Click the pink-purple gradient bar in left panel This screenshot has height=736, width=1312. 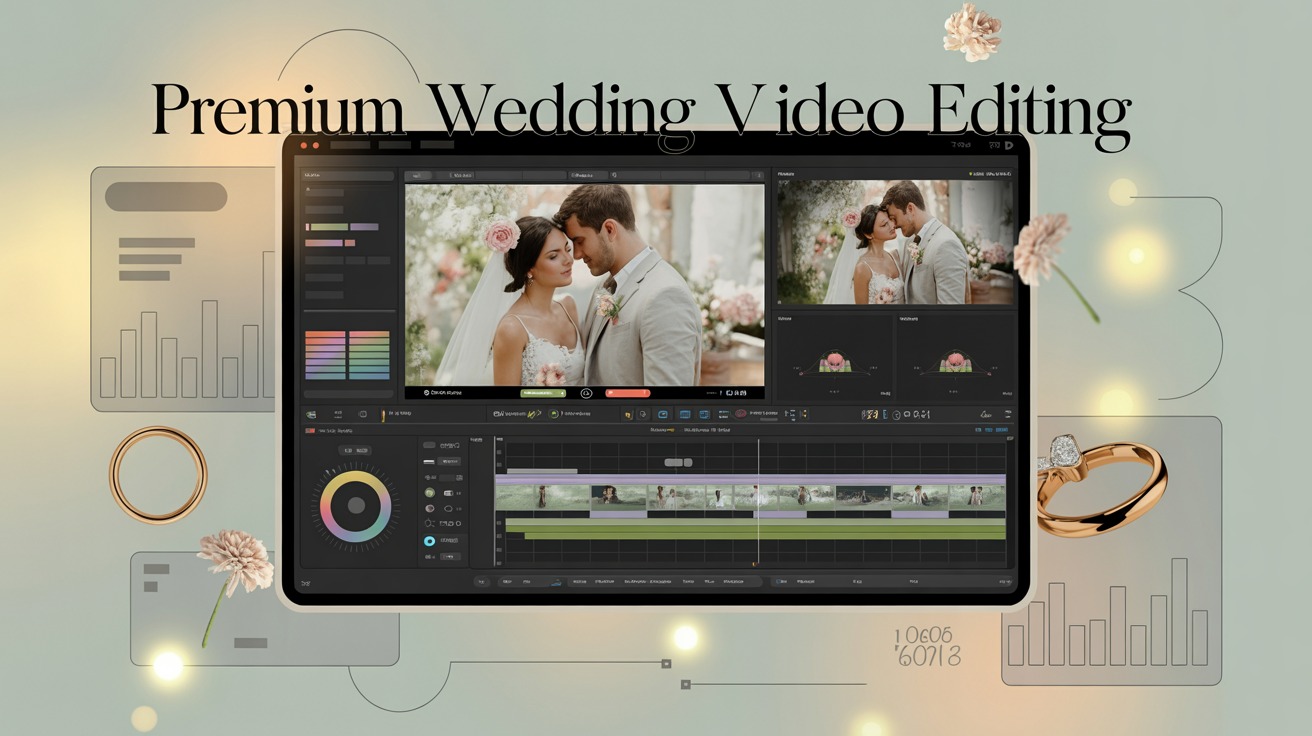323,243
